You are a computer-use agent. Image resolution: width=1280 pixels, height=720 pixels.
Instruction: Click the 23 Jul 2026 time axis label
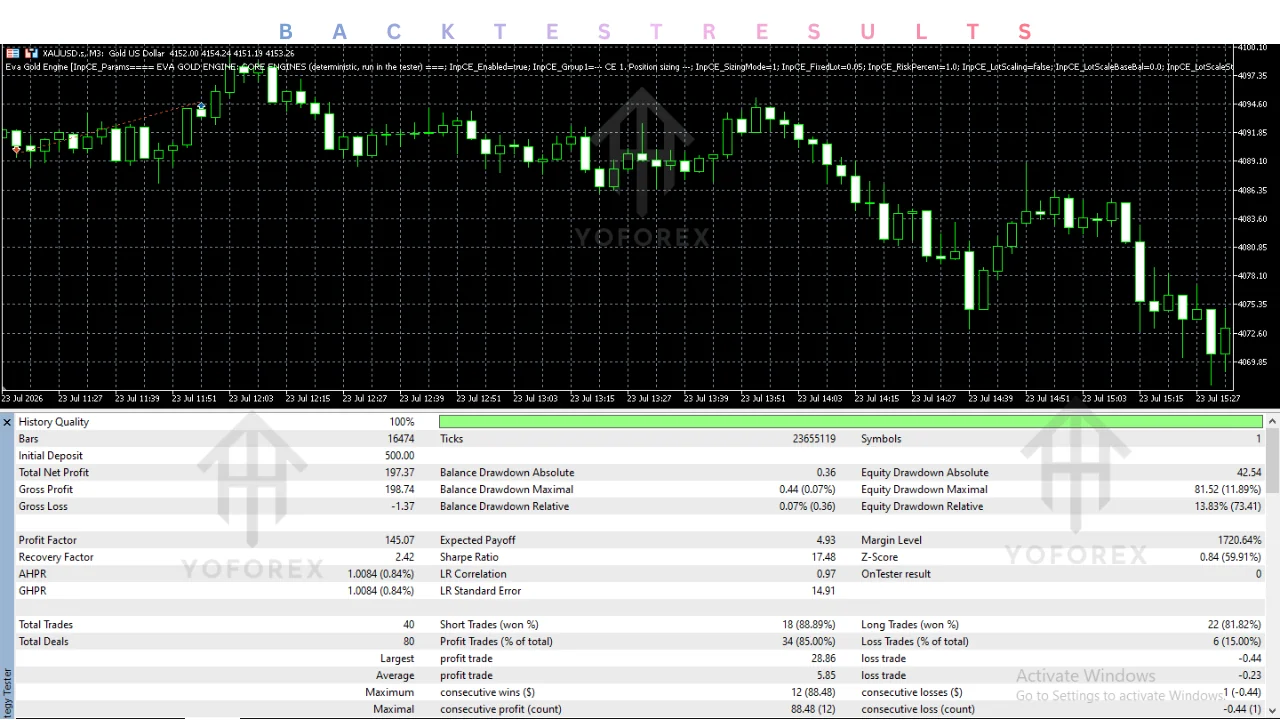[x=22, y=399]
